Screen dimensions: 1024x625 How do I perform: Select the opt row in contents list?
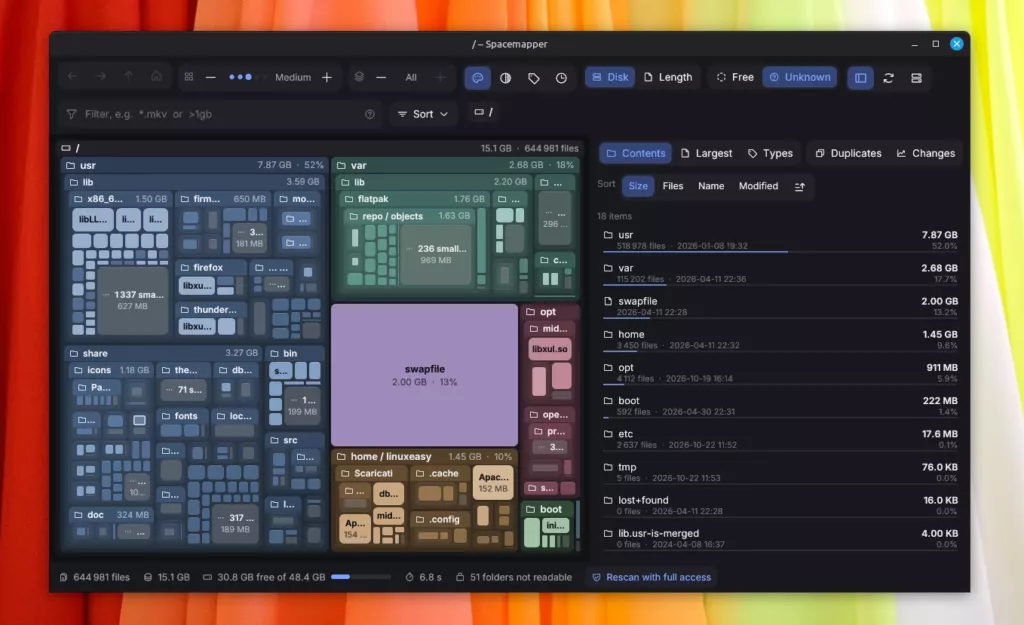pyautogui.click(x=780, y=372)
